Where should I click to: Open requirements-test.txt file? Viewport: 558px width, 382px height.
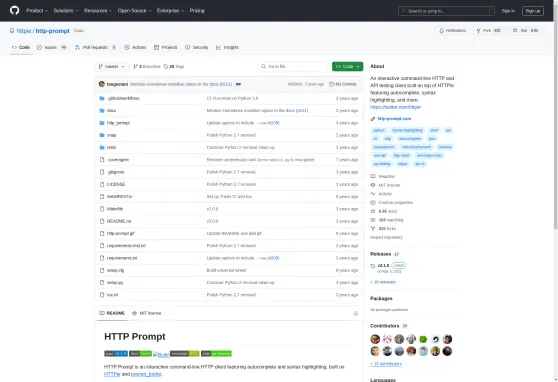tap(126, 246)
